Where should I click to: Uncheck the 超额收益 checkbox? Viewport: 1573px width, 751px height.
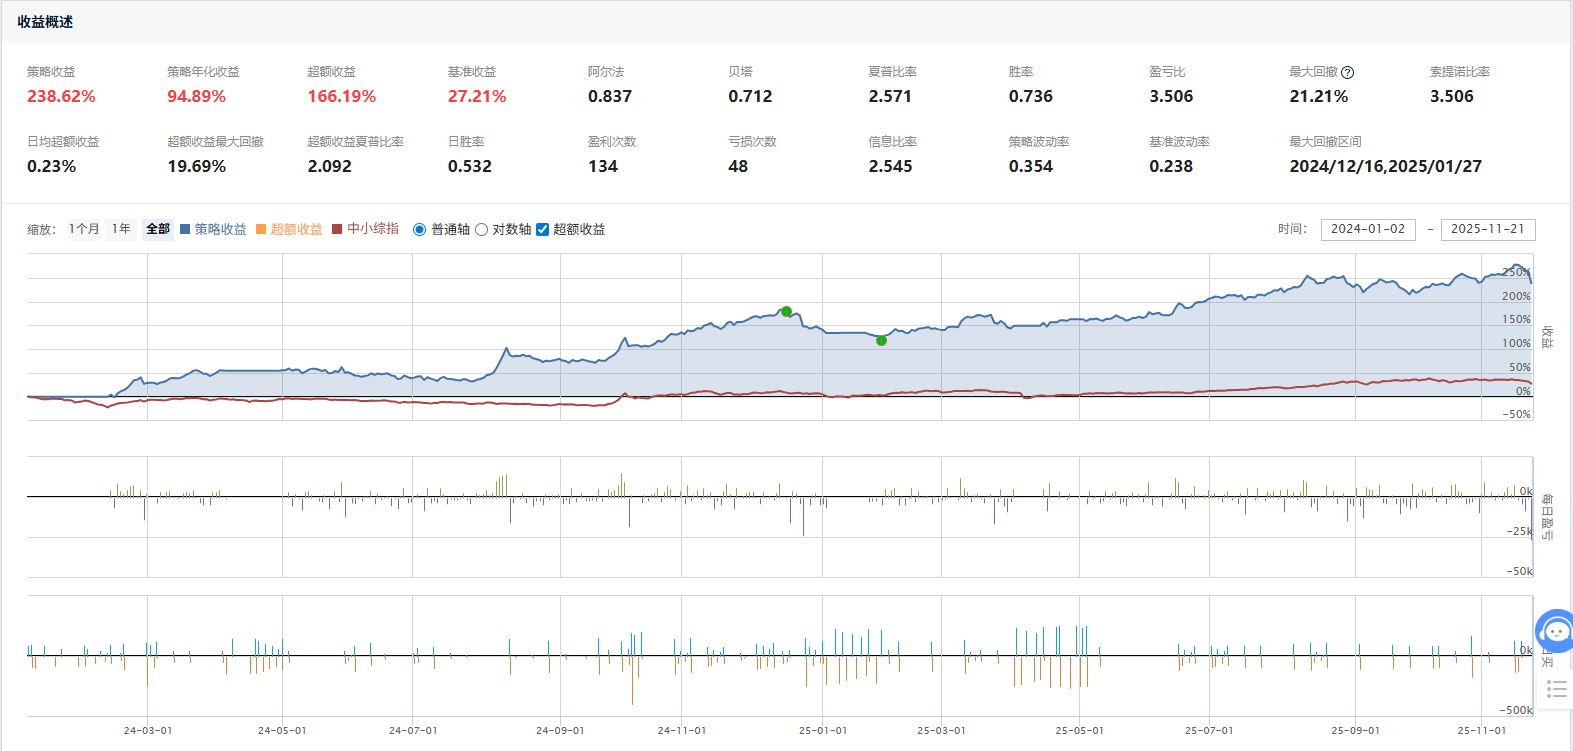[542, 230]
